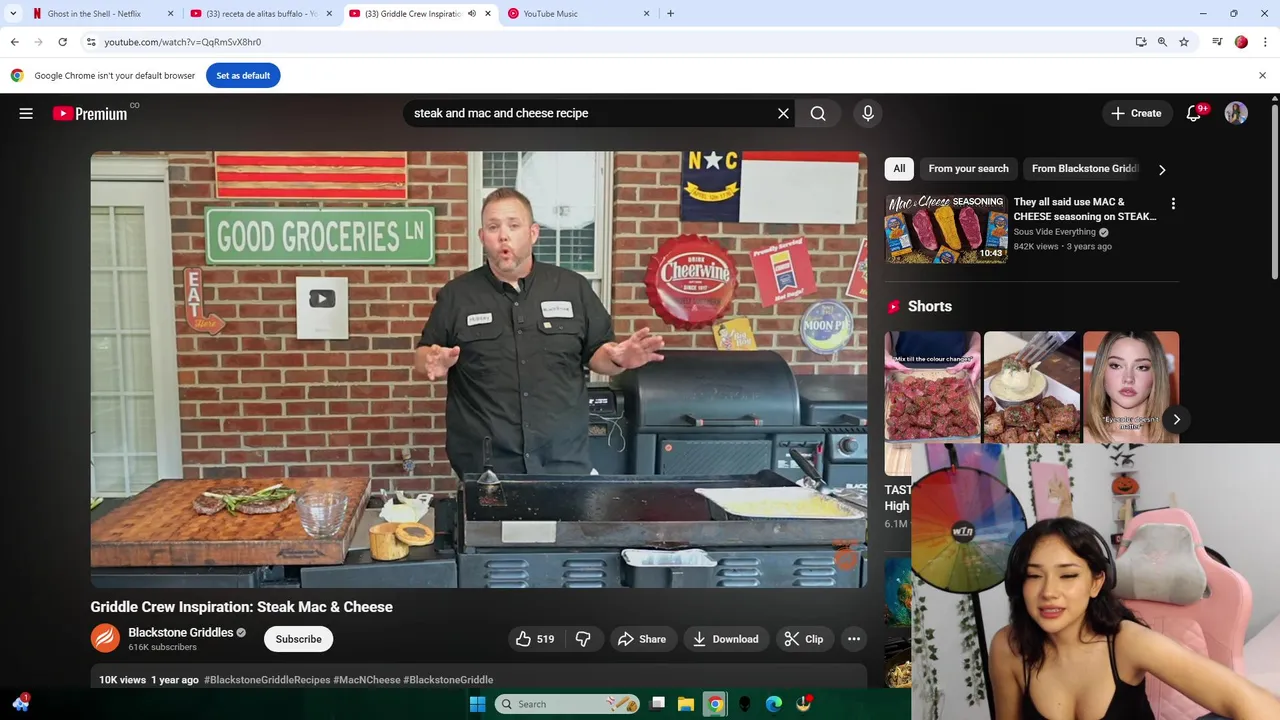Open the raw meat cubes Short
This screenshot has height=720, width=1280.
click(932, 387)
